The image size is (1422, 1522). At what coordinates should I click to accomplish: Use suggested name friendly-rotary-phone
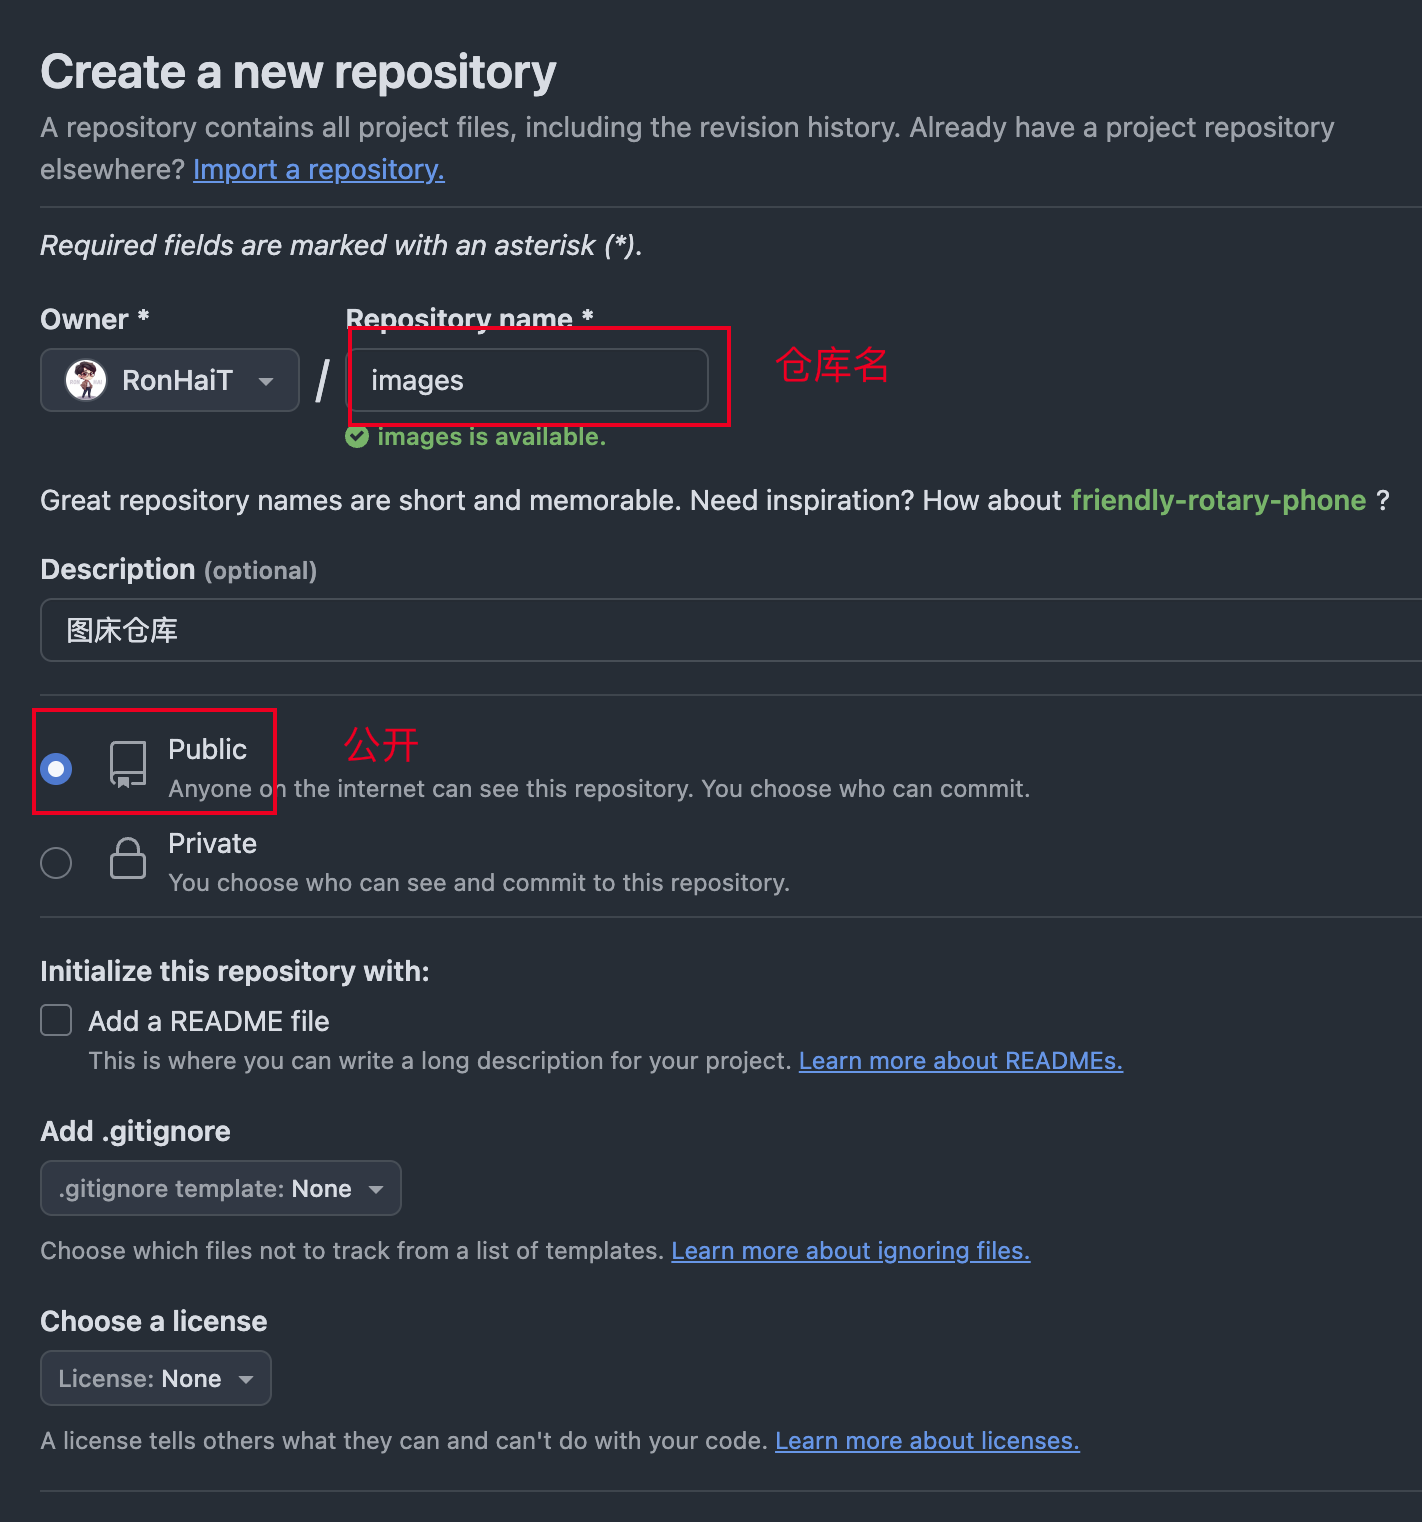click(1219, 500)
